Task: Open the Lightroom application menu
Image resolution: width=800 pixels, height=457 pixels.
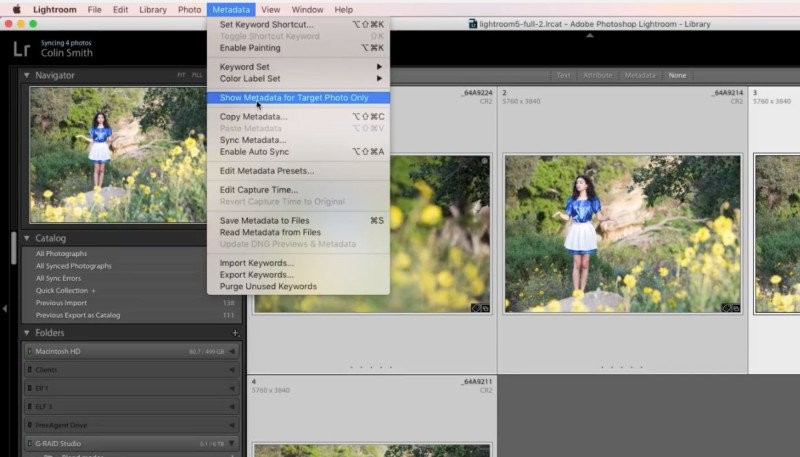Action: coord(55,10)
